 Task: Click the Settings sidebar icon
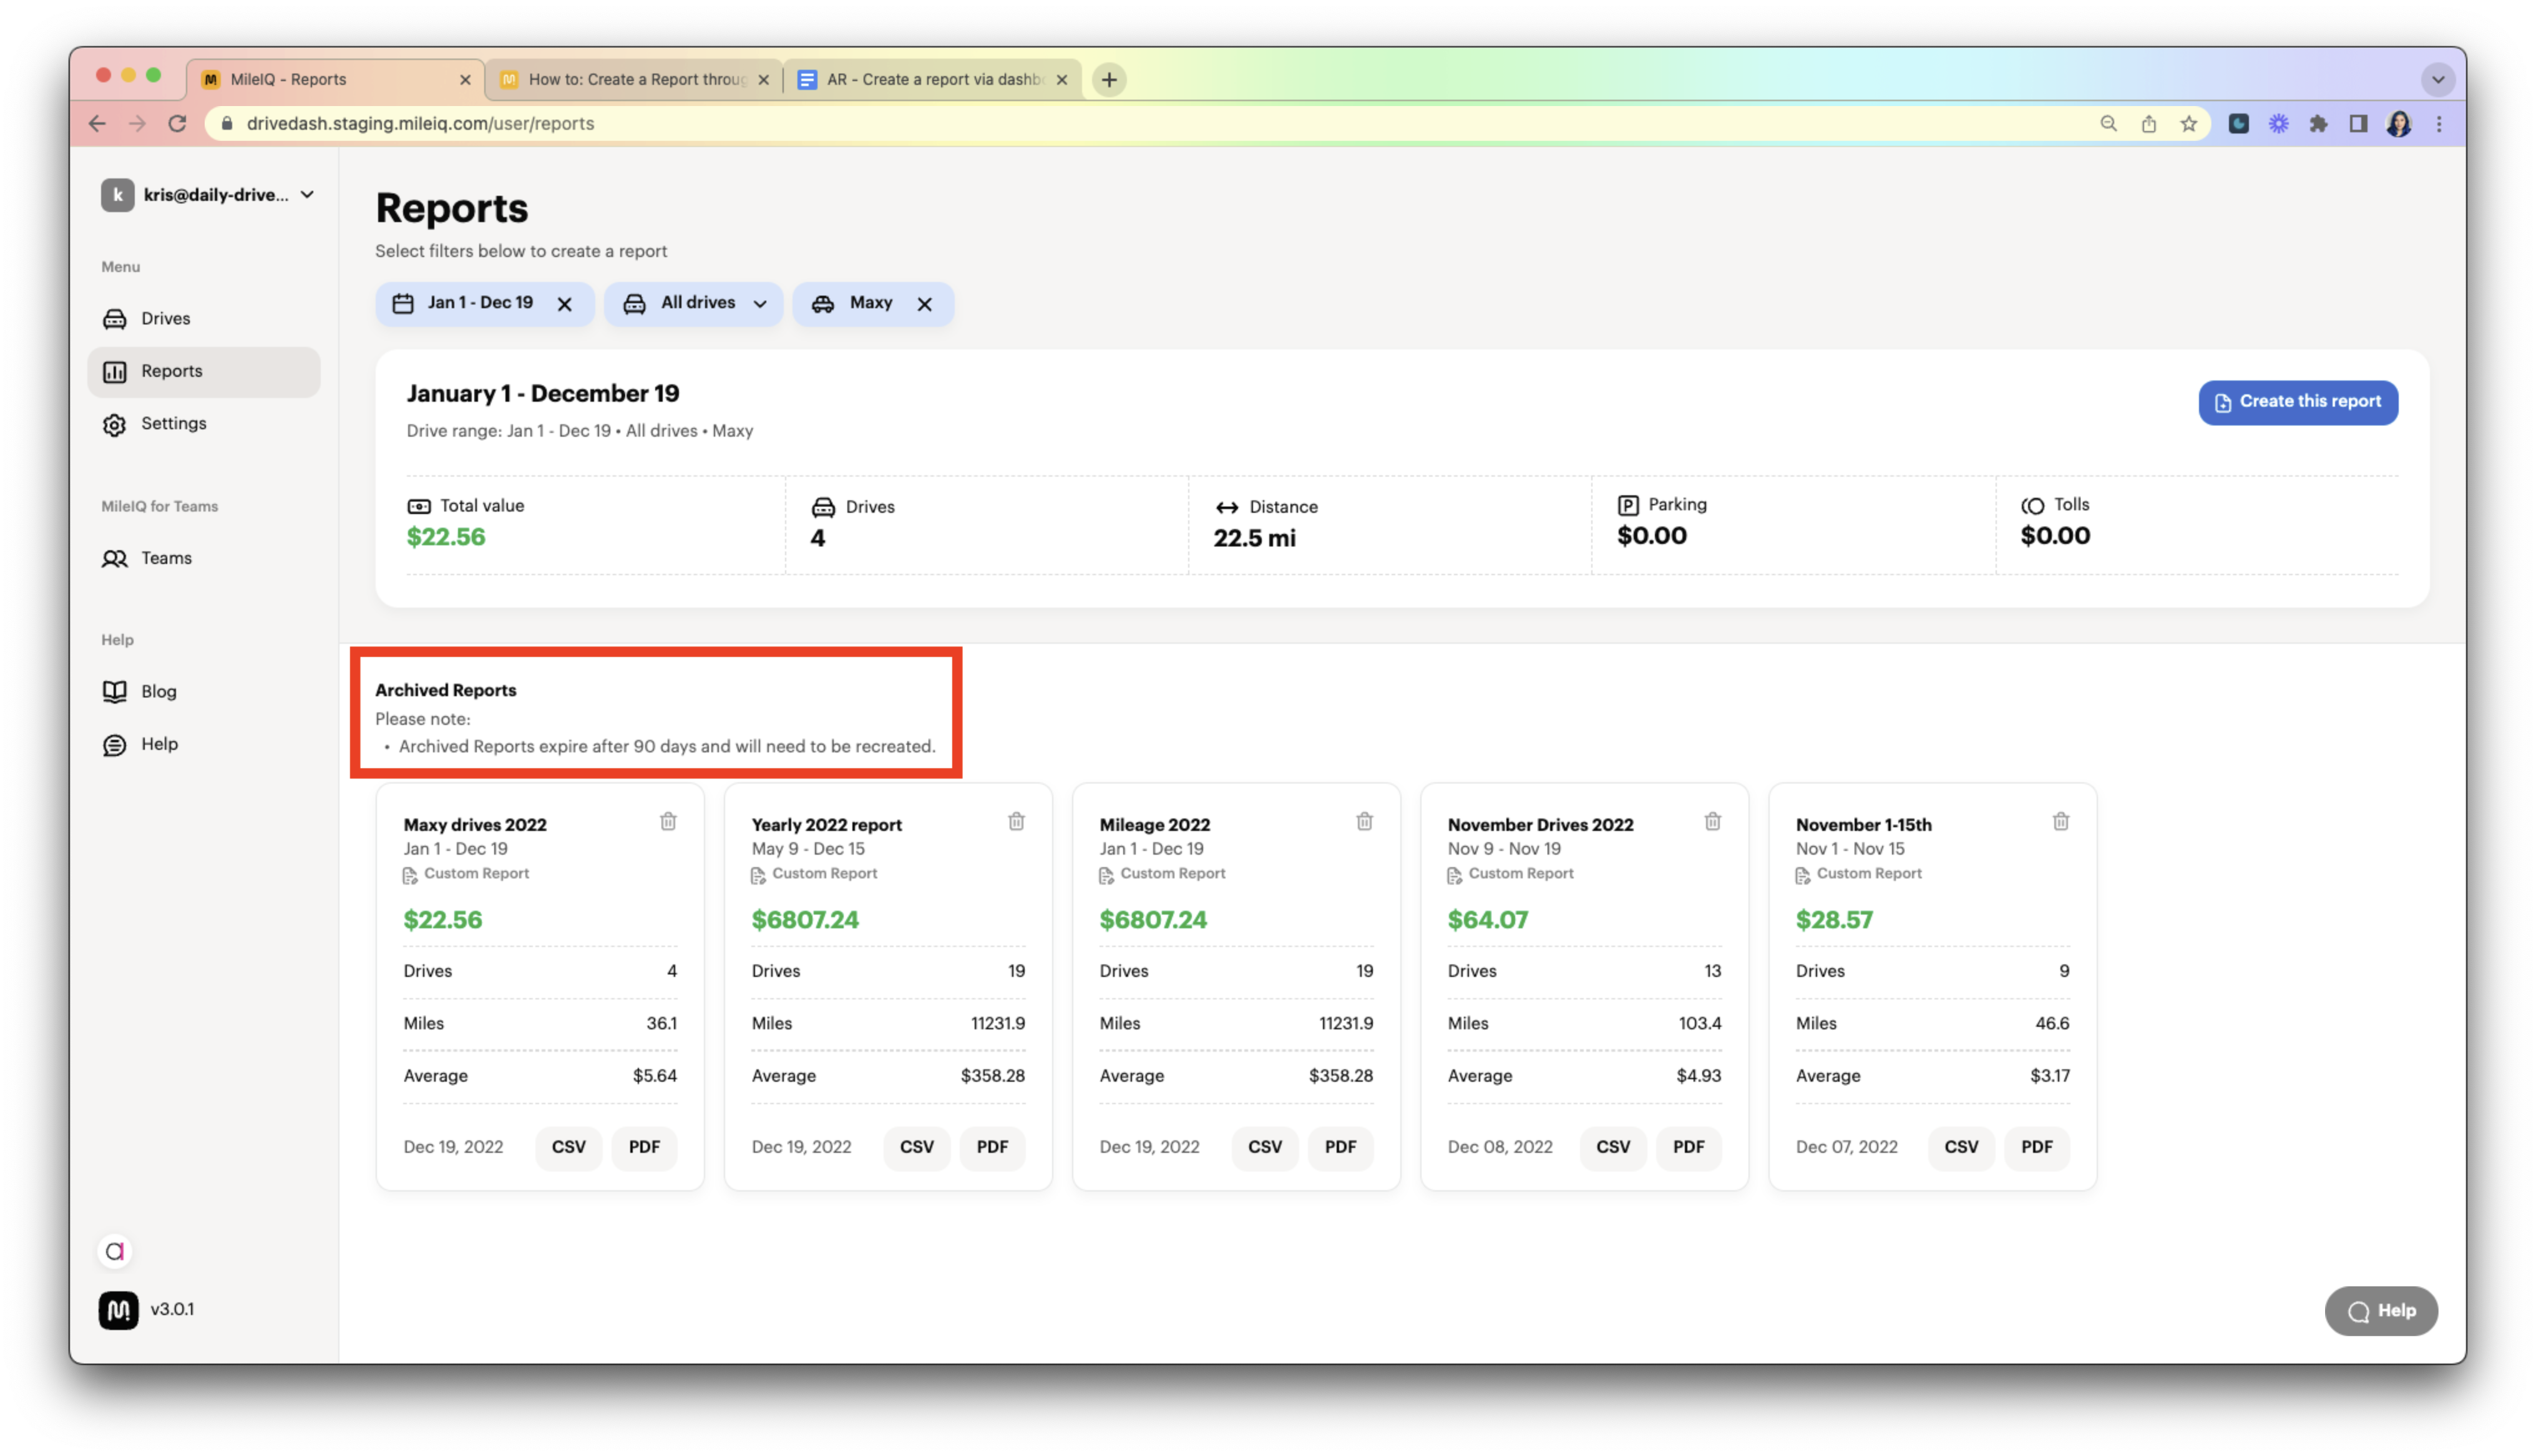(117, 423)
